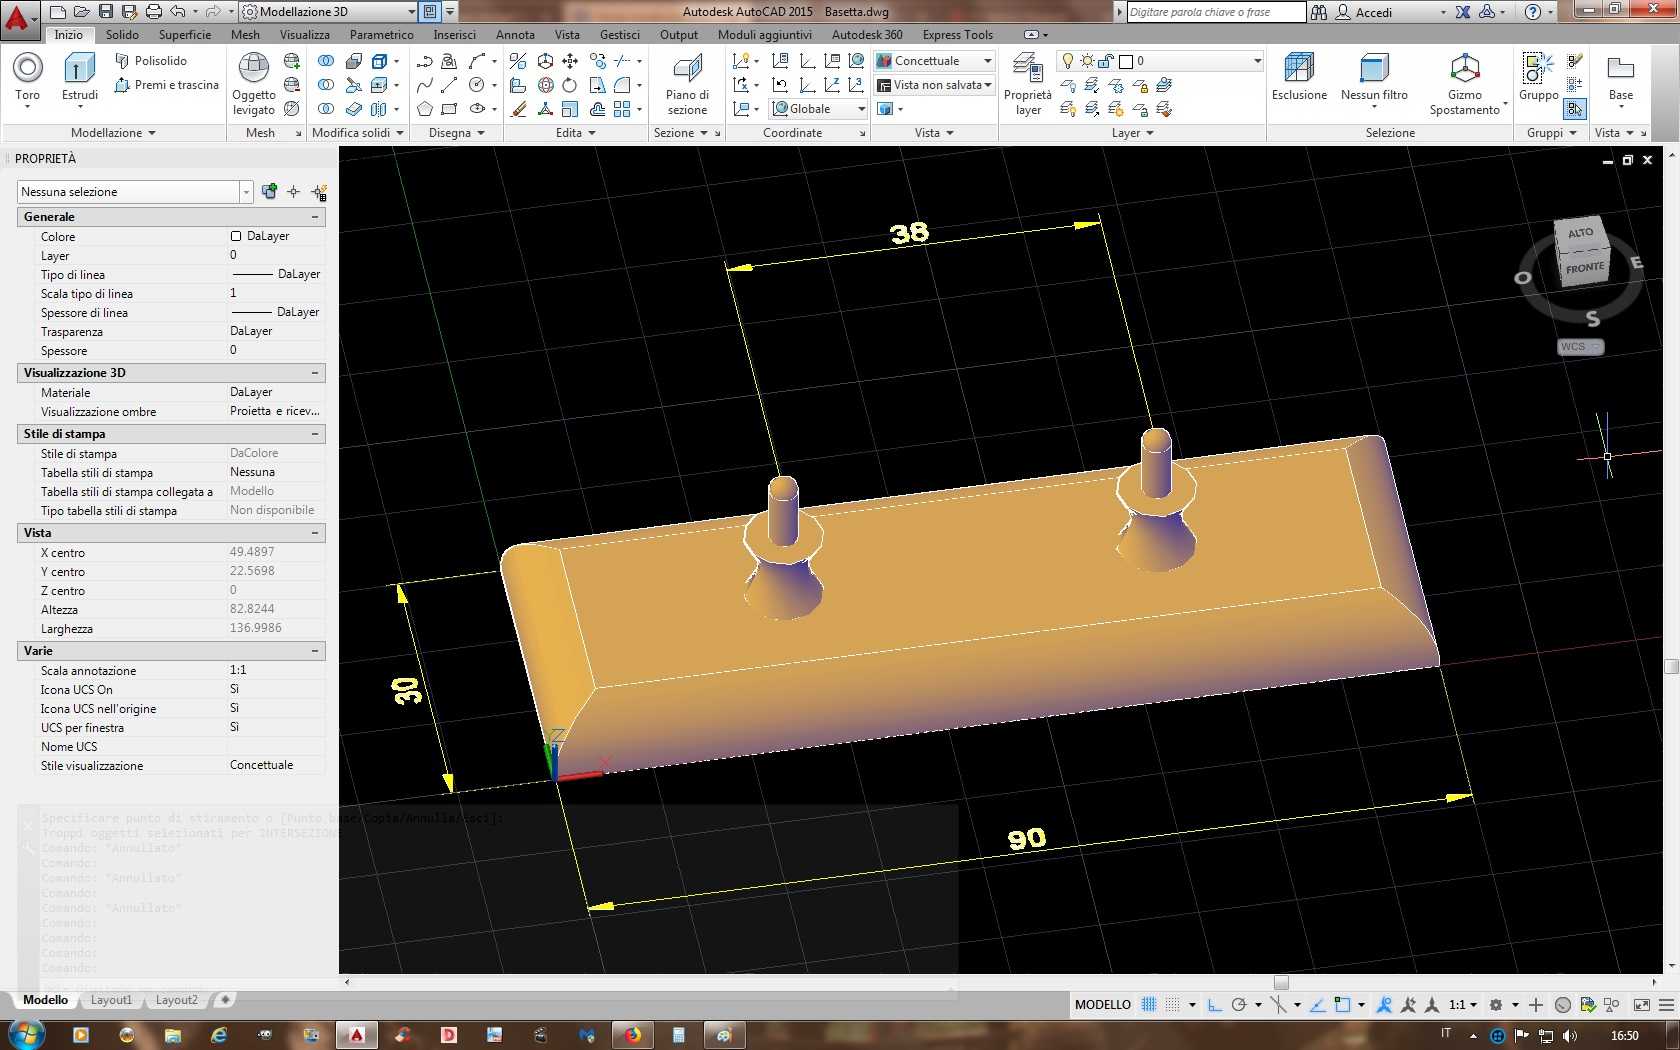This screenshot has width=1680, height=1050.
Task: Click the Layout2 tab
Action: point(176,1000)
